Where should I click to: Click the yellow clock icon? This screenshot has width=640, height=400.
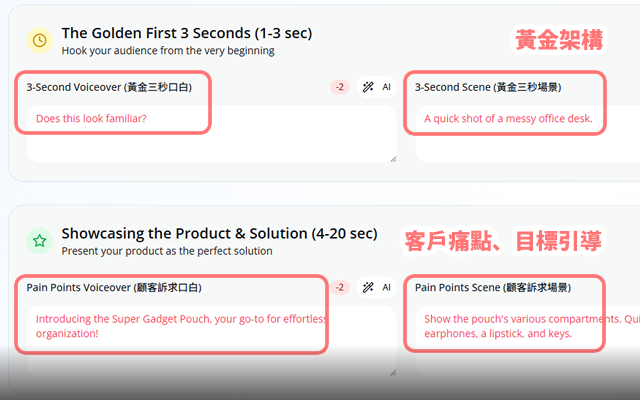coord(39,40)
